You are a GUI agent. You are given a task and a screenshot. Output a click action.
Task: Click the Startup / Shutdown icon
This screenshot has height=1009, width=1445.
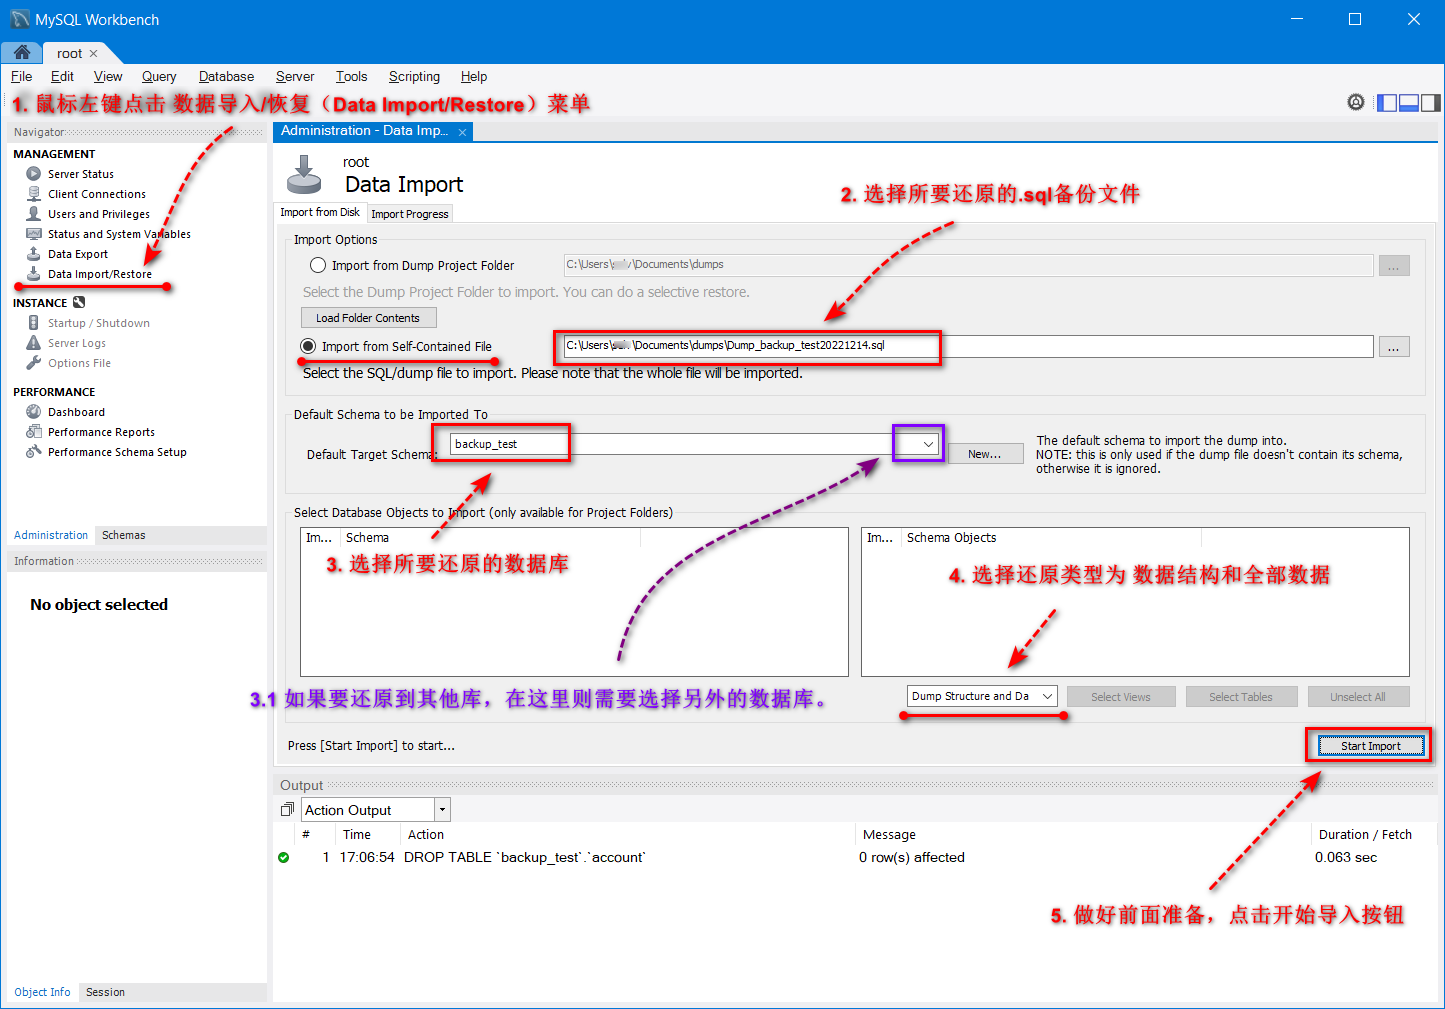pyautogui.click(x=34, y=323)
